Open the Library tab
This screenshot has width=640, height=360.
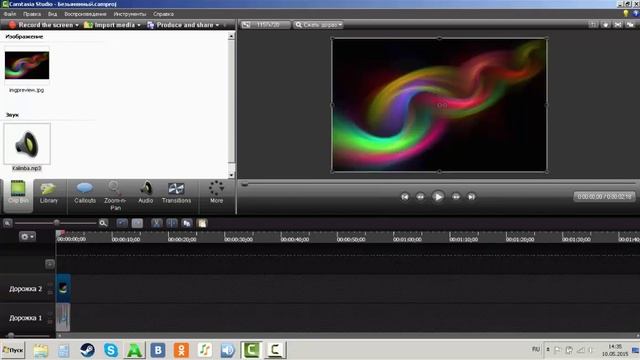pyautogui.click(x=49, y=193)
